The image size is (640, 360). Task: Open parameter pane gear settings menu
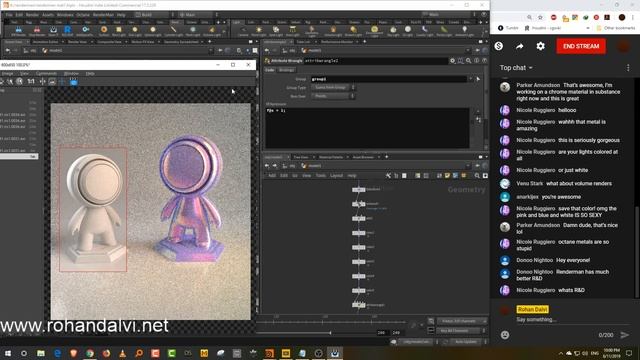point(453,60)
